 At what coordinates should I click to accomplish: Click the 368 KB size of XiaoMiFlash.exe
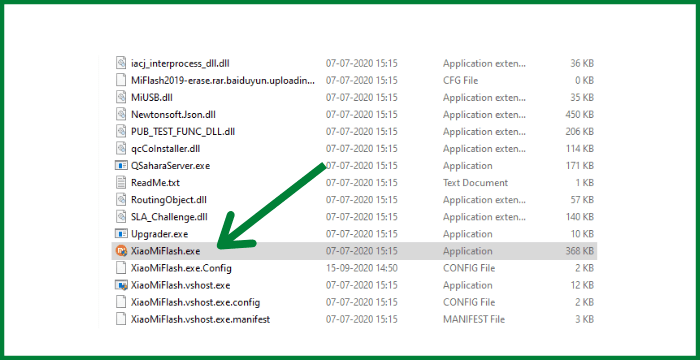(x=579, y=251)
